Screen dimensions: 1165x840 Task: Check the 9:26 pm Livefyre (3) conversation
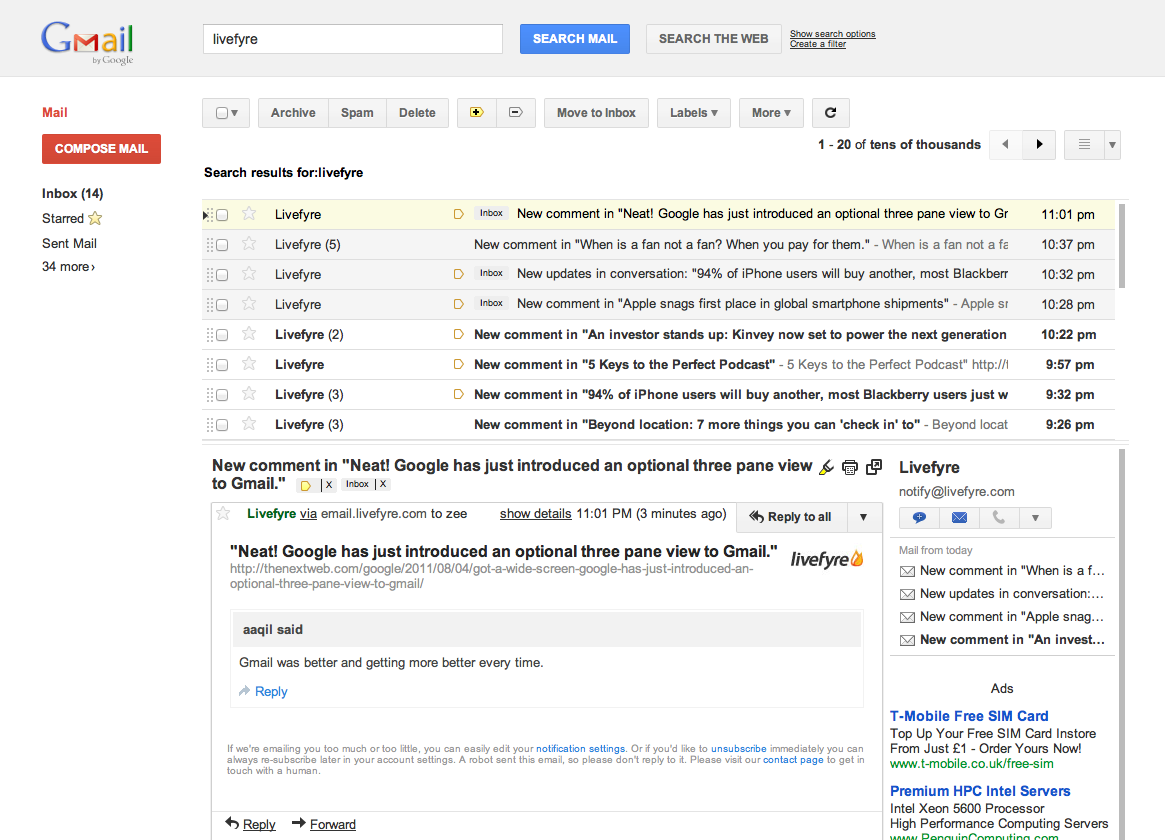pyautogui.click(x=221, y=425)
